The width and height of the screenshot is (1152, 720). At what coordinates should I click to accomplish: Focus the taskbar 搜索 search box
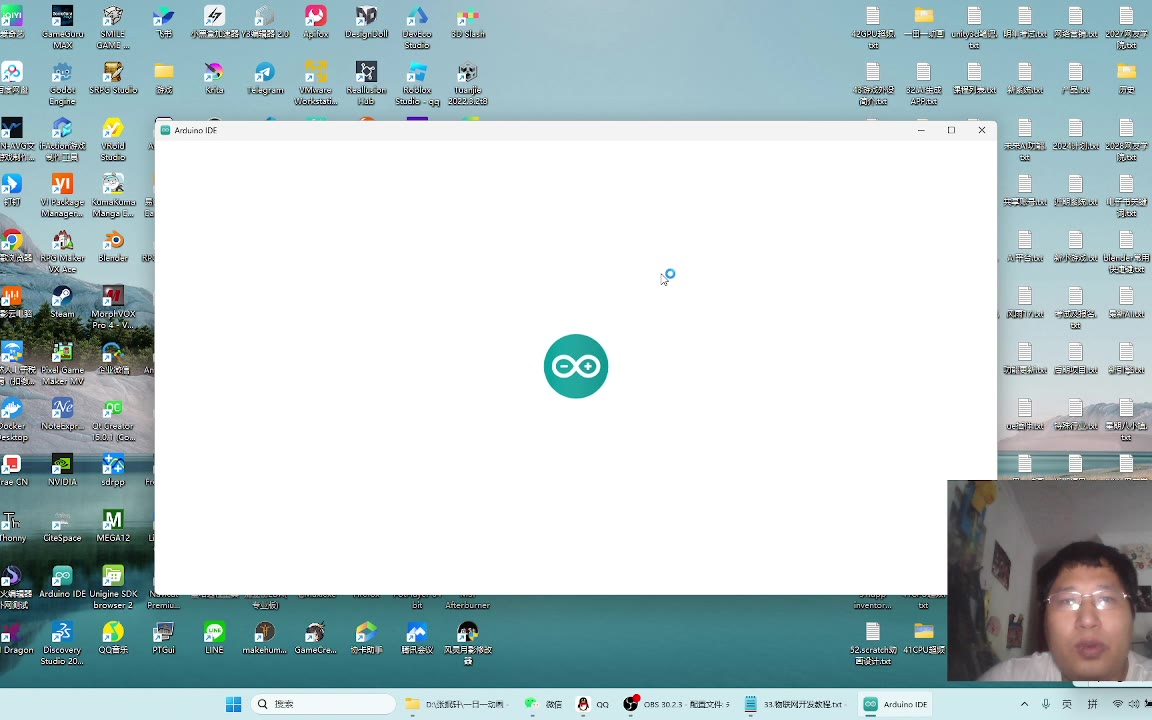click(x=323, y=704)
